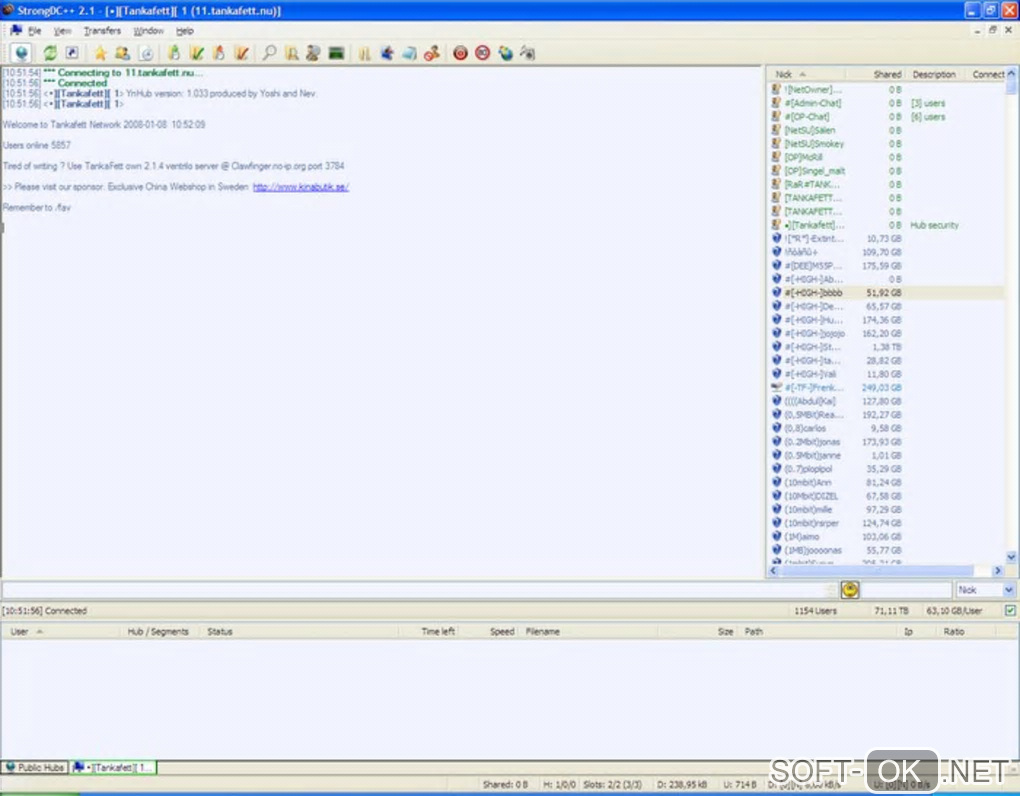Open the Help menu

185,31
